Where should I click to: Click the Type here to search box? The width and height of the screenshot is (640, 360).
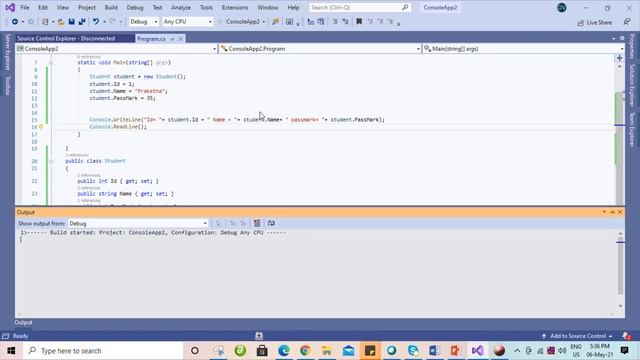(x=103, y=351)
